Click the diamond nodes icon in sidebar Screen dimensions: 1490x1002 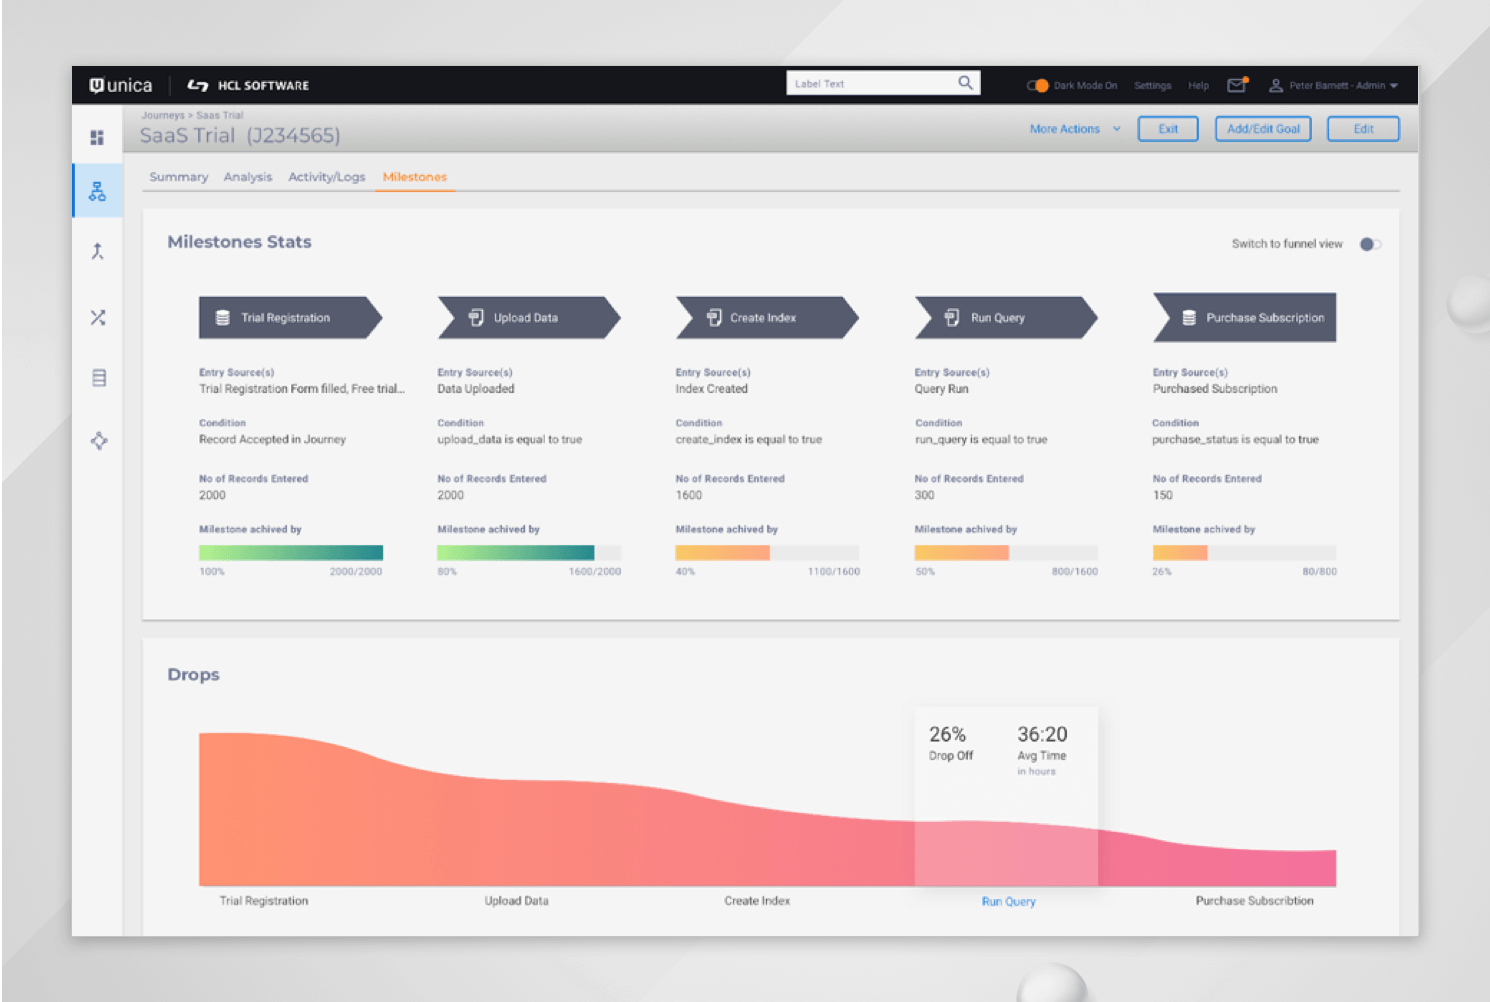point(98,441)
